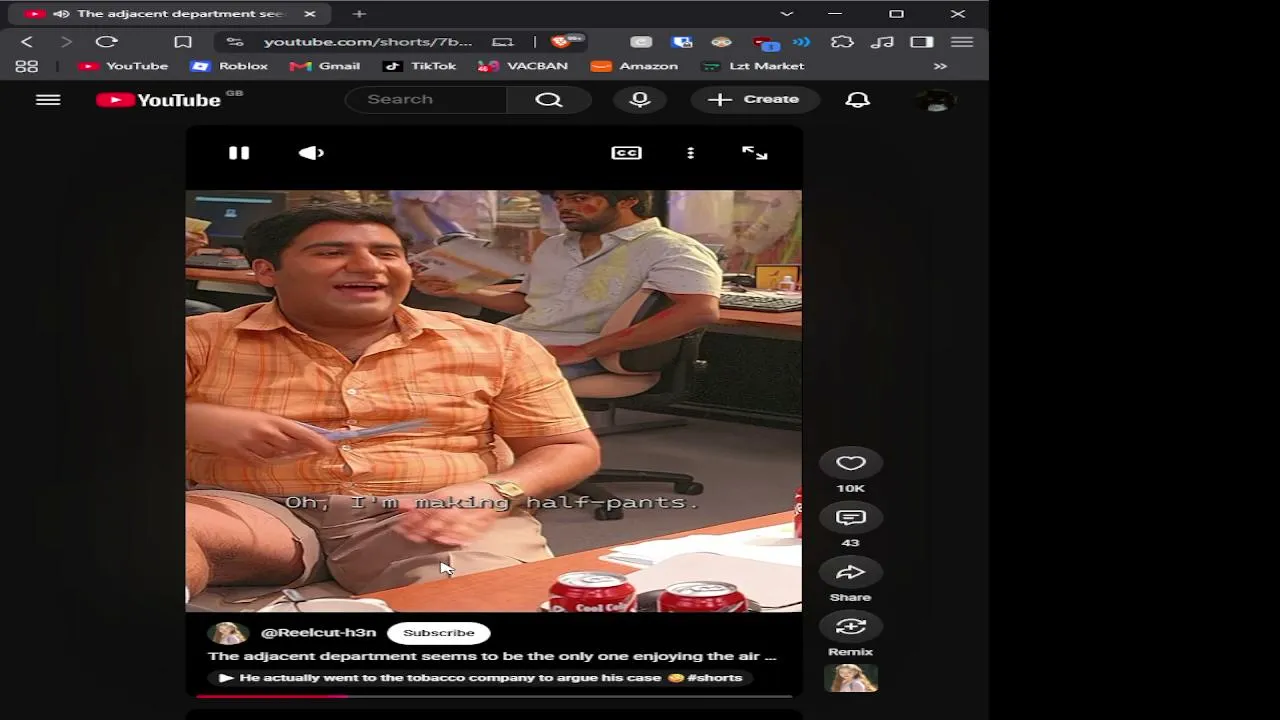The image size is (1280, 720).
Task: Open the browser main menu
Action: click(962, 42)
